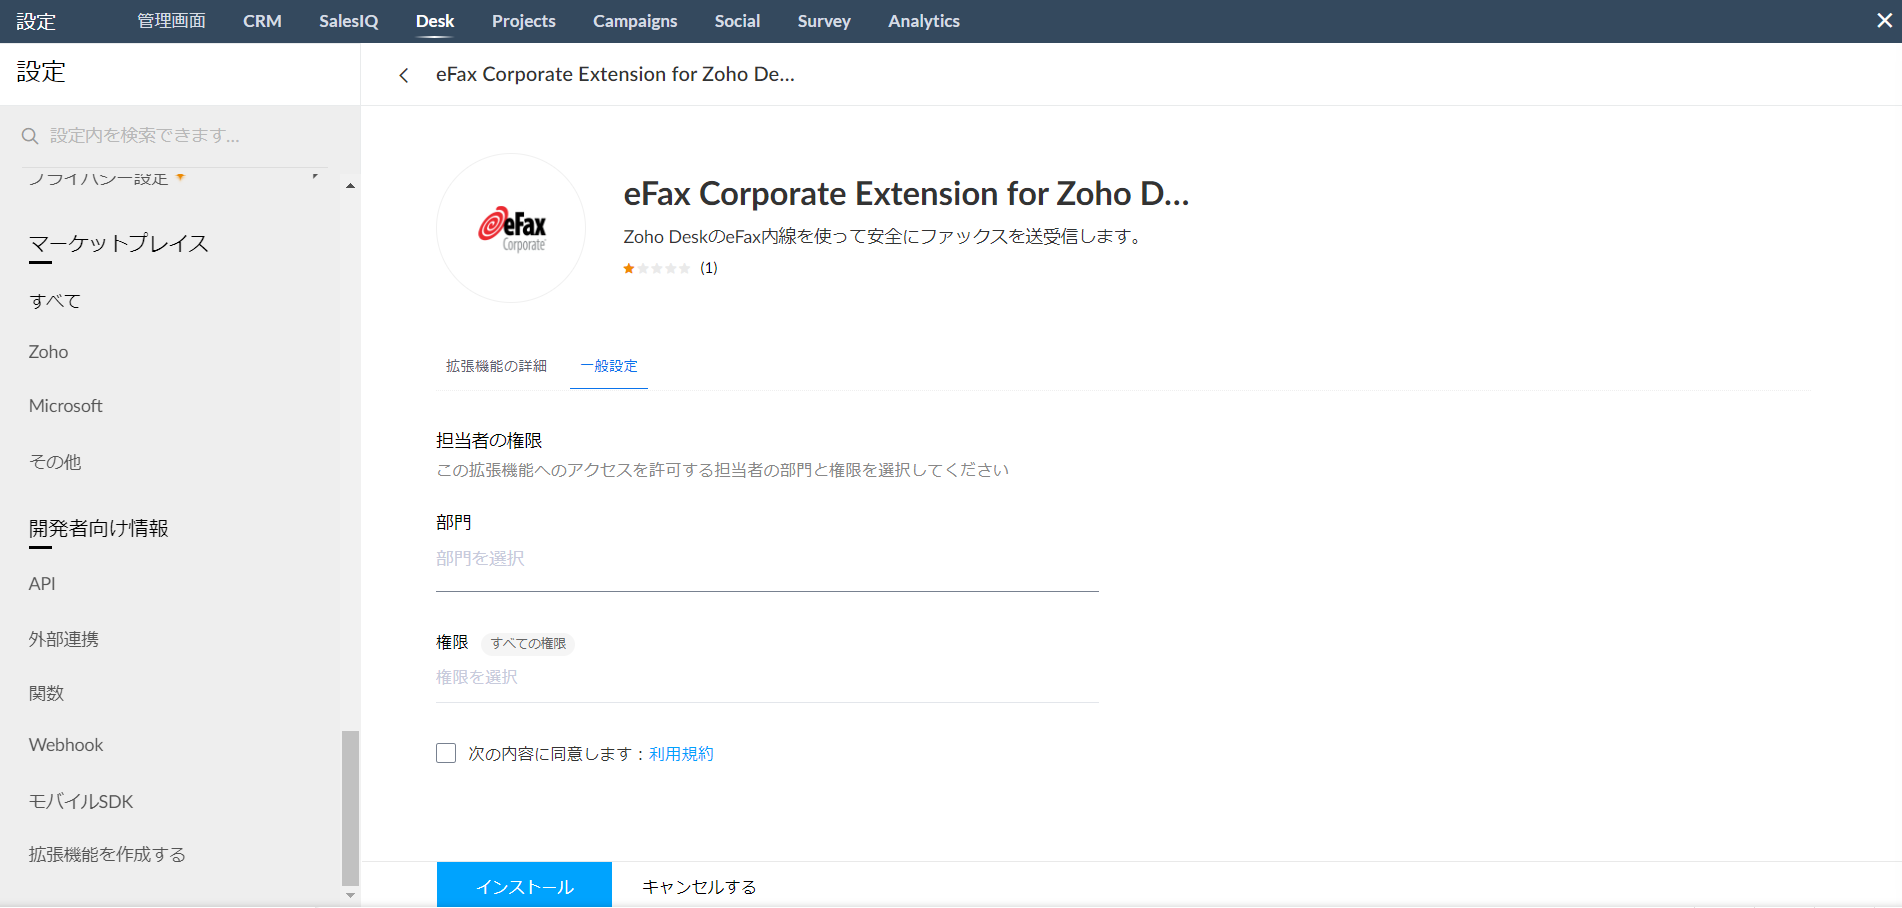Click the sidebar scroll up arrow
The image size is (1902, 908).
pyautogui.click(x=350, y=186)
